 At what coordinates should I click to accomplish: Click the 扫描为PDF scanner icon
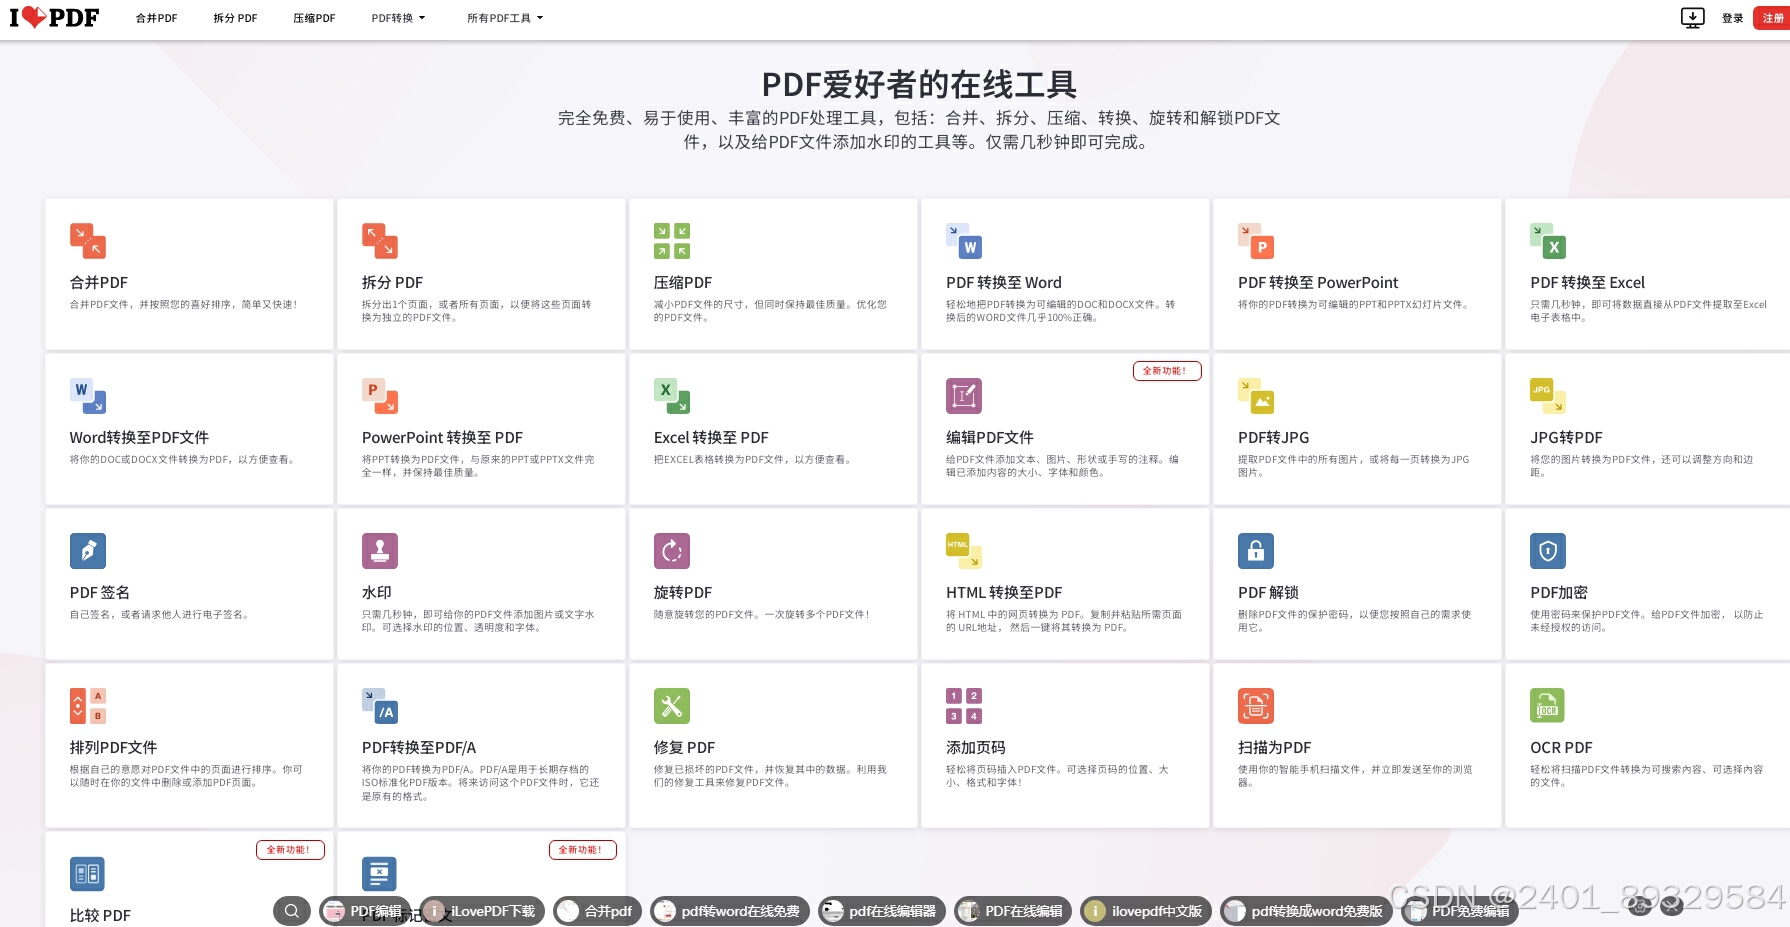1256,706
